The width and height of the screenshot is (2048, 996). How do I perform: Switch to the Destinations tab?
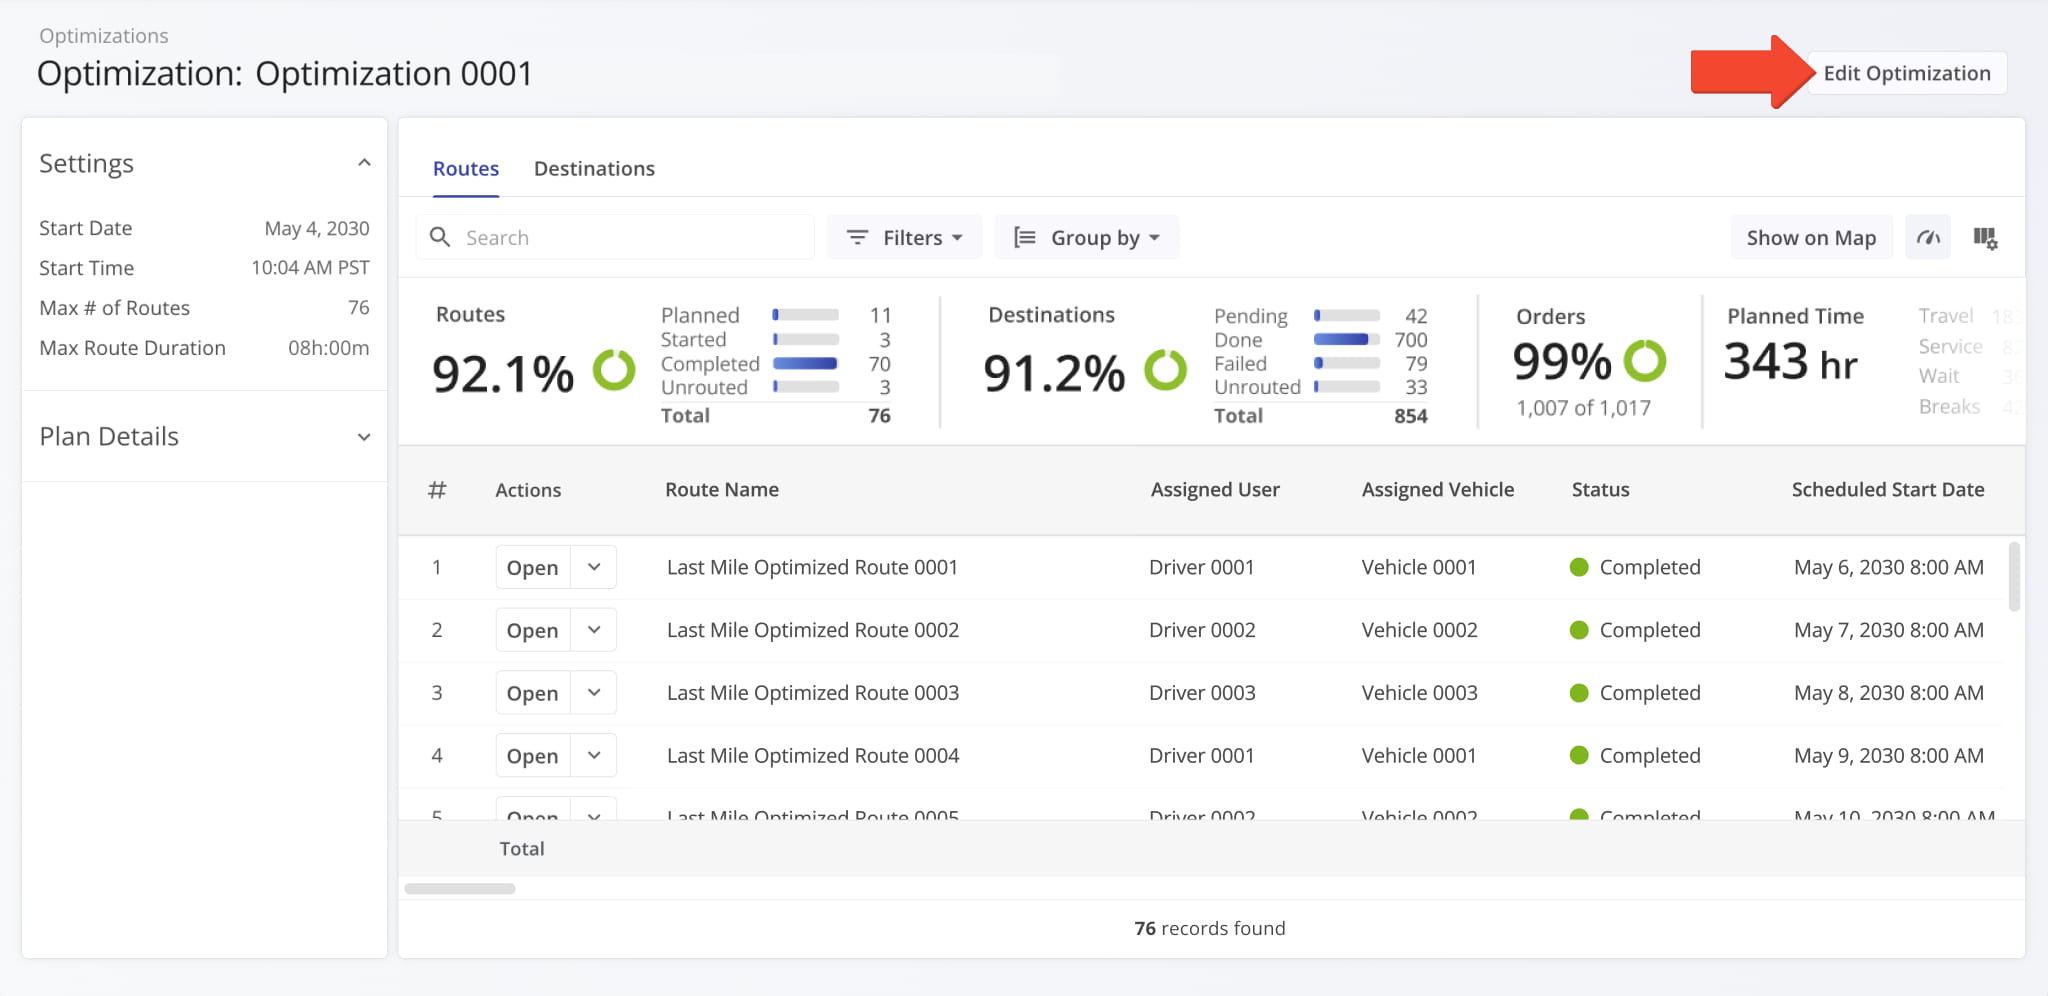tap(594, 168)
